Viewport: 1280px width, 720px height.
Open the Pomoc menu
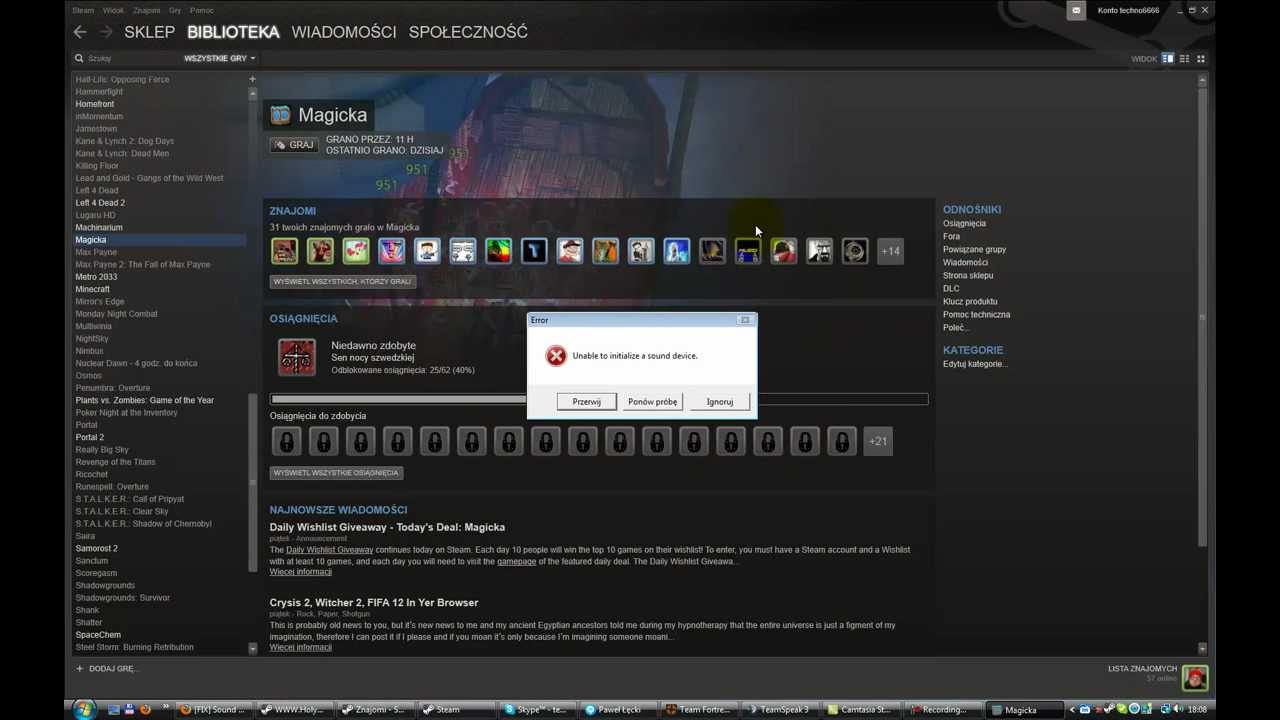pos(202,10)
